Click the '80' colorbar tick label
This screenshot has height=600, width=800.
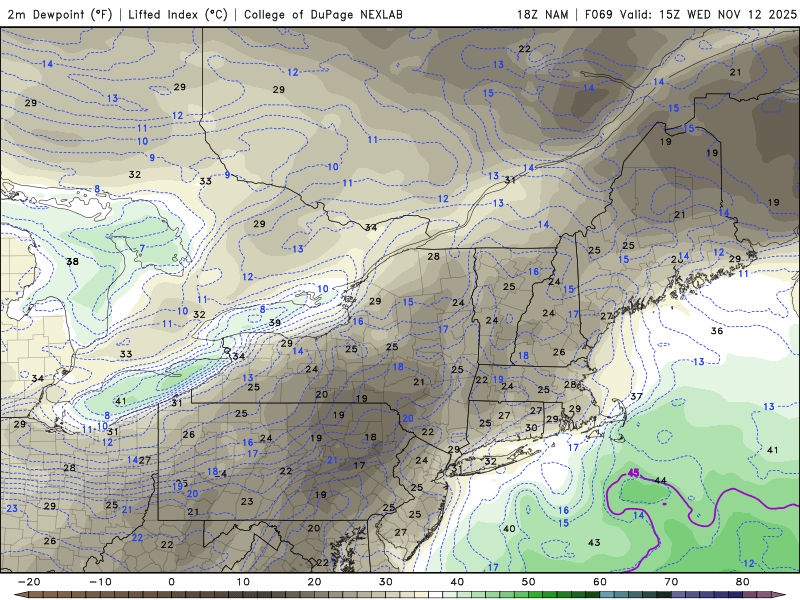pos(743,582)
